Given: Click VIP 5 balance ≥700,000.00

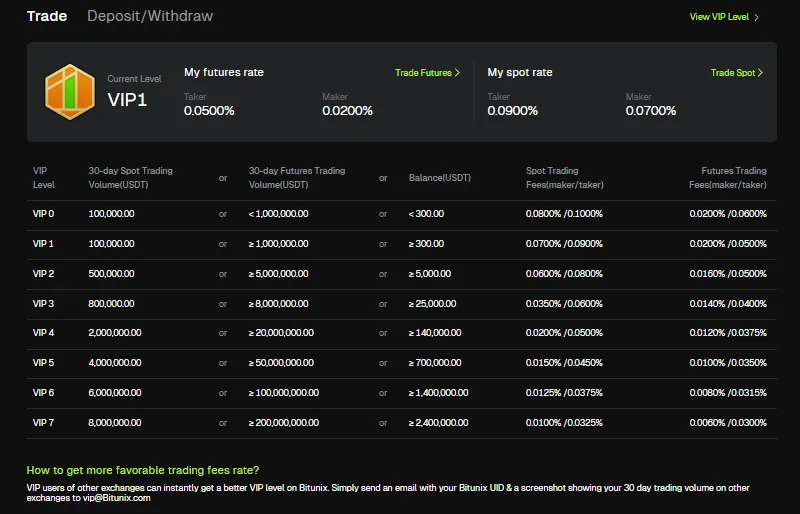Looking at the screenshot, I should tap(435, 363).
